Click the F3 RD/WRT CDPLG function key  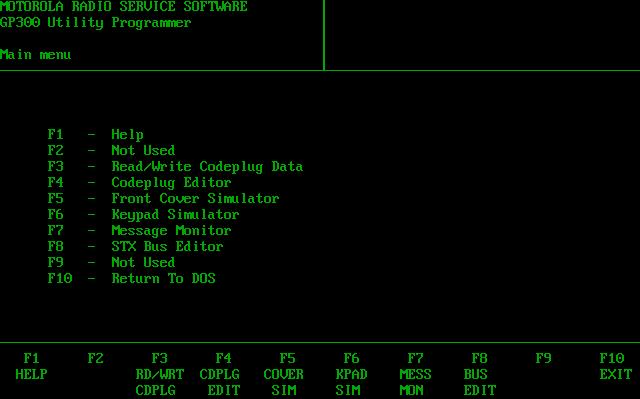pyautogui.click(x=160, y=374)
